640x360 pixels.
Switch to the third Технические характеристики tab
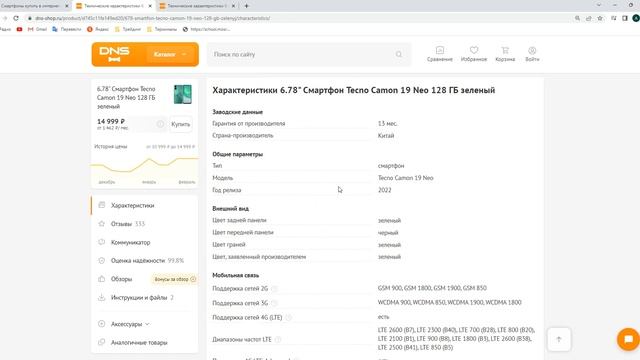pos(197,6)
